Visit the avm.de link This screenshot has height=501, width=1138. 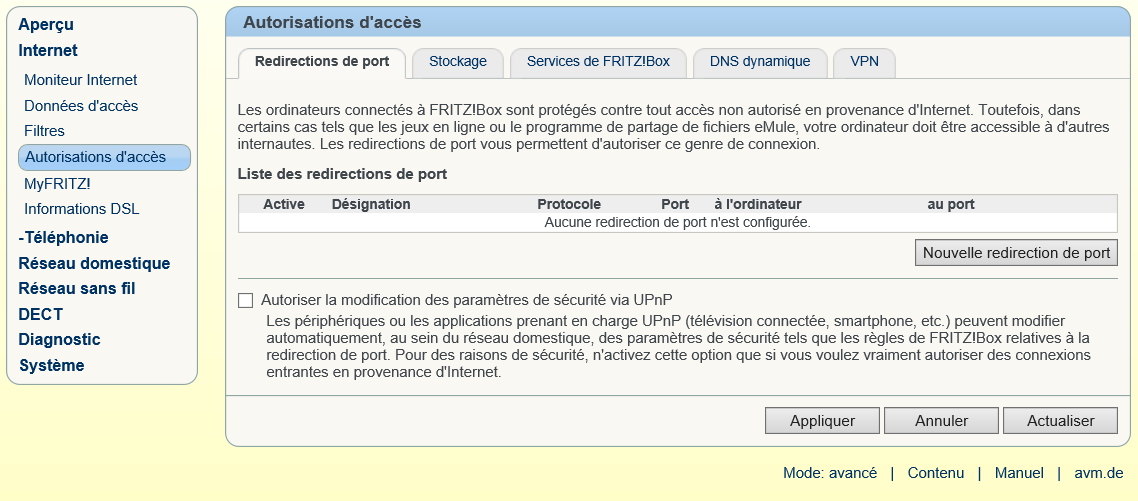pos(1099,473)
